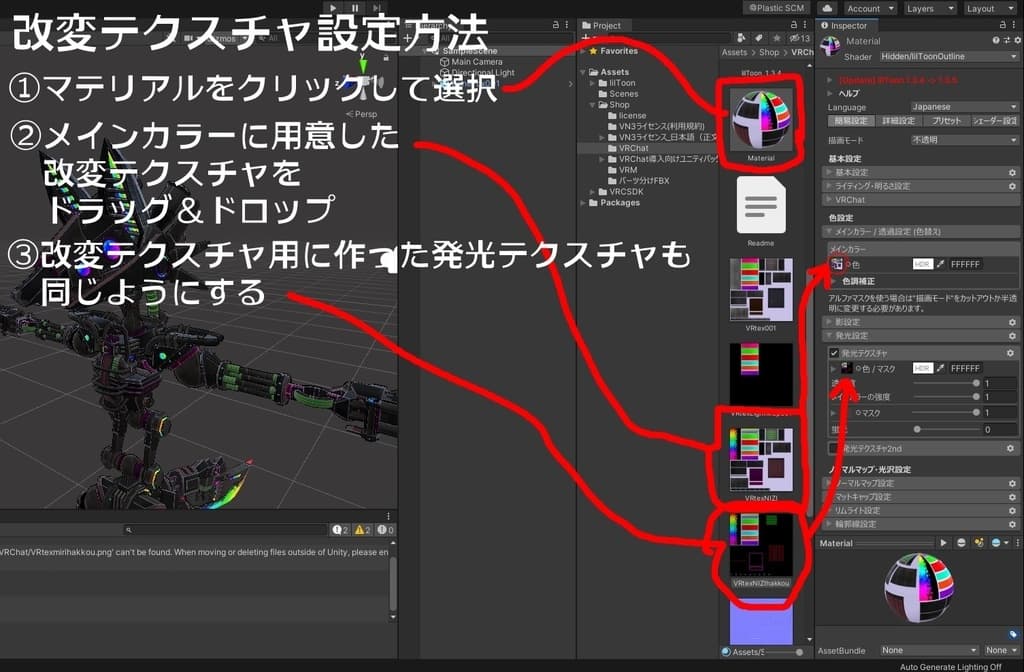This screenshot has height=672, width=1024.
Task: Open the 描画モード dropdown showing 不透明
Action: point(963,139)
